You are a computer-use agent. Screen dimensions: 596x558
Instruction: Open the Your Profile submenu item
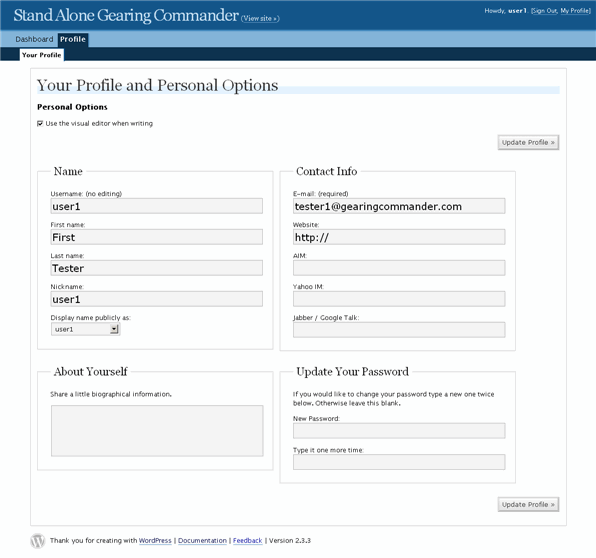[x=41, y=55]
